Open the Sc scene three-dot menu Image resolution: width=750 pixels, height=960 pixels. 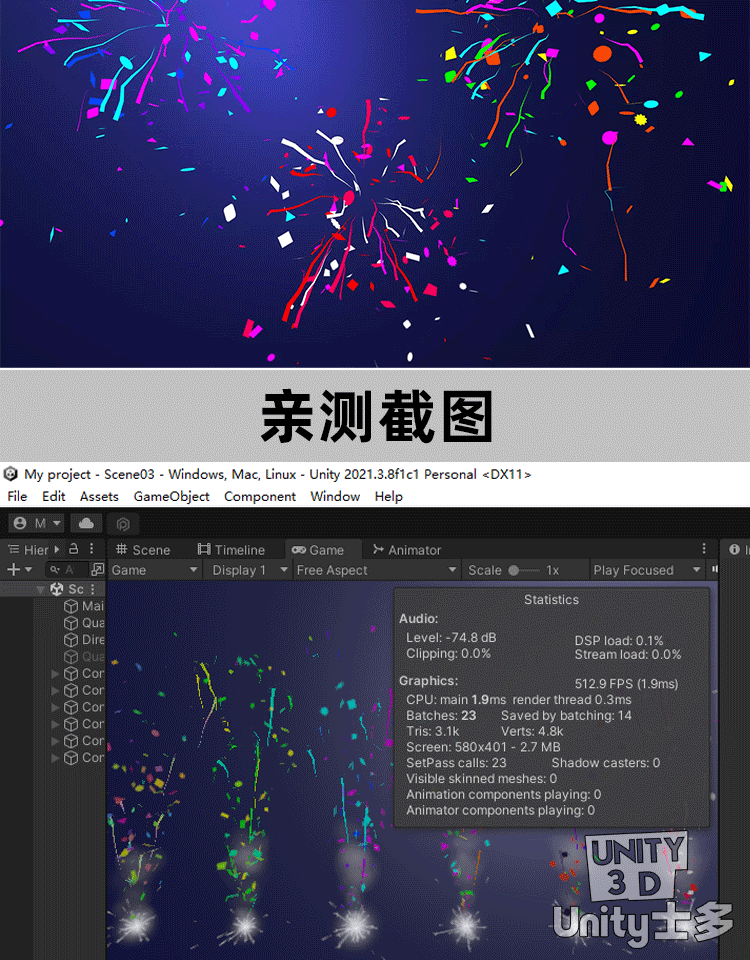pos(92,589)
